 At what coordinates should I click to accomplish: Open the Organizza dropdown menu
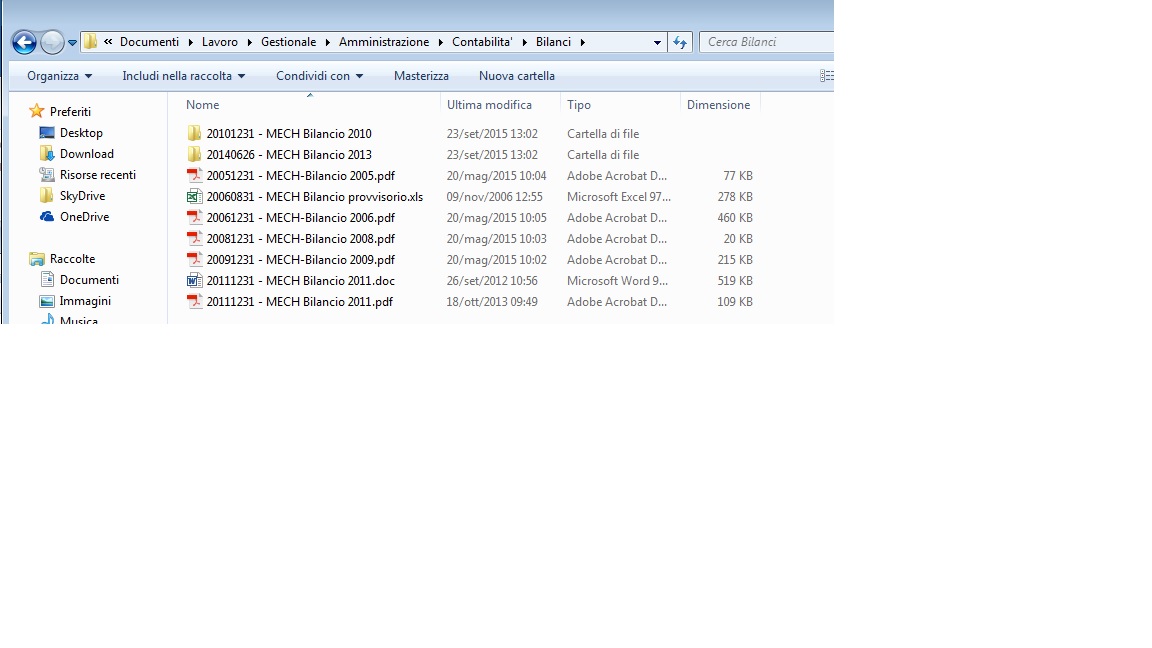tap(59, 76)
